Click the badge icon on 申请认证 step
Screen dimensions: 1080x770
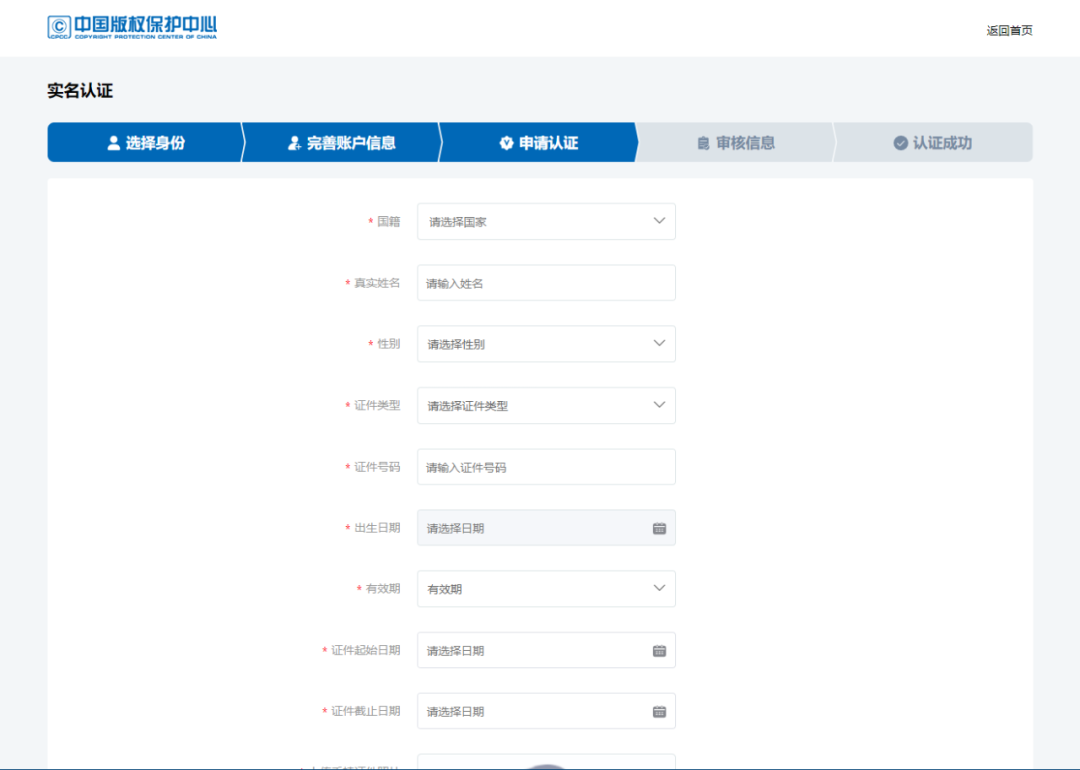506,142
